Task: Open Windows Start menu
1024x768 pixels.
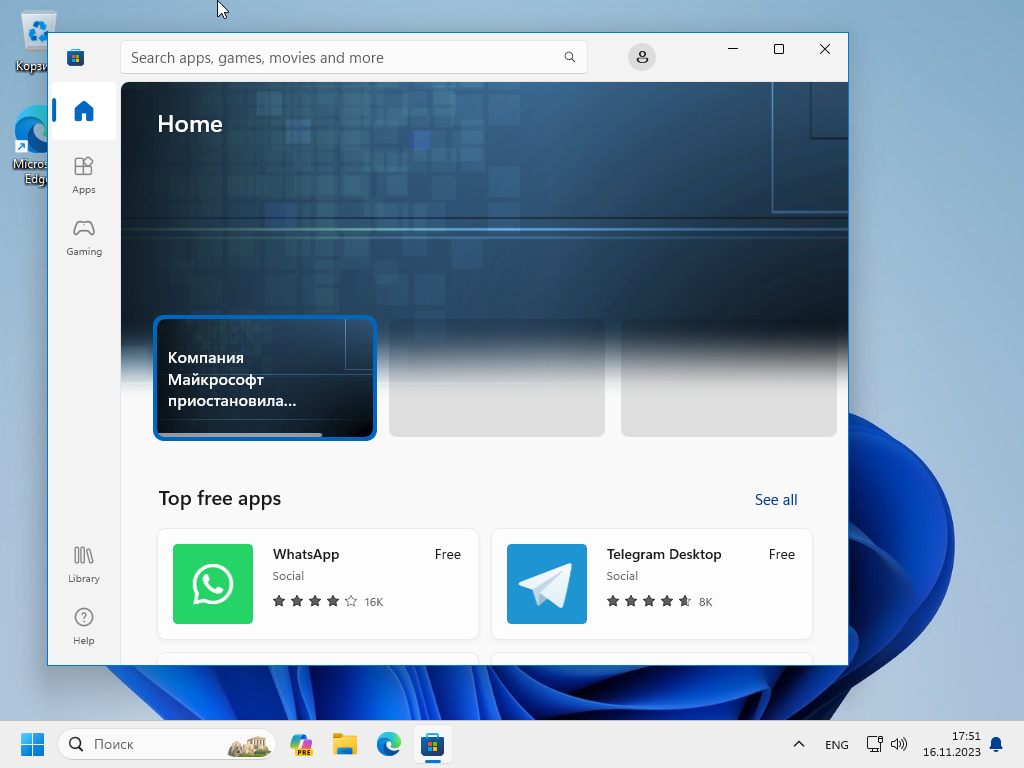Action: click(x=32, y=744)
